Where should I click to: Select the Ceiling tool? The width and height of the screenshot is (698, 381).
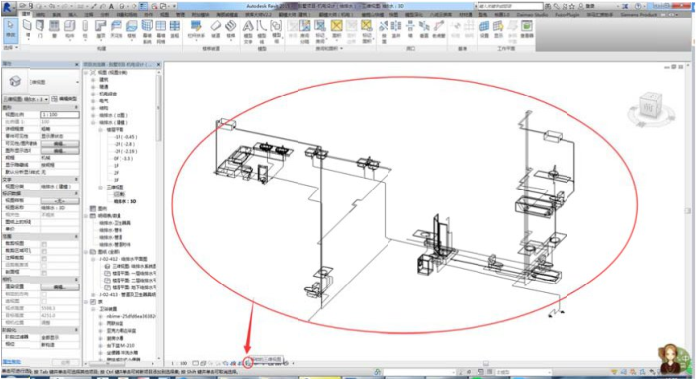116,29
